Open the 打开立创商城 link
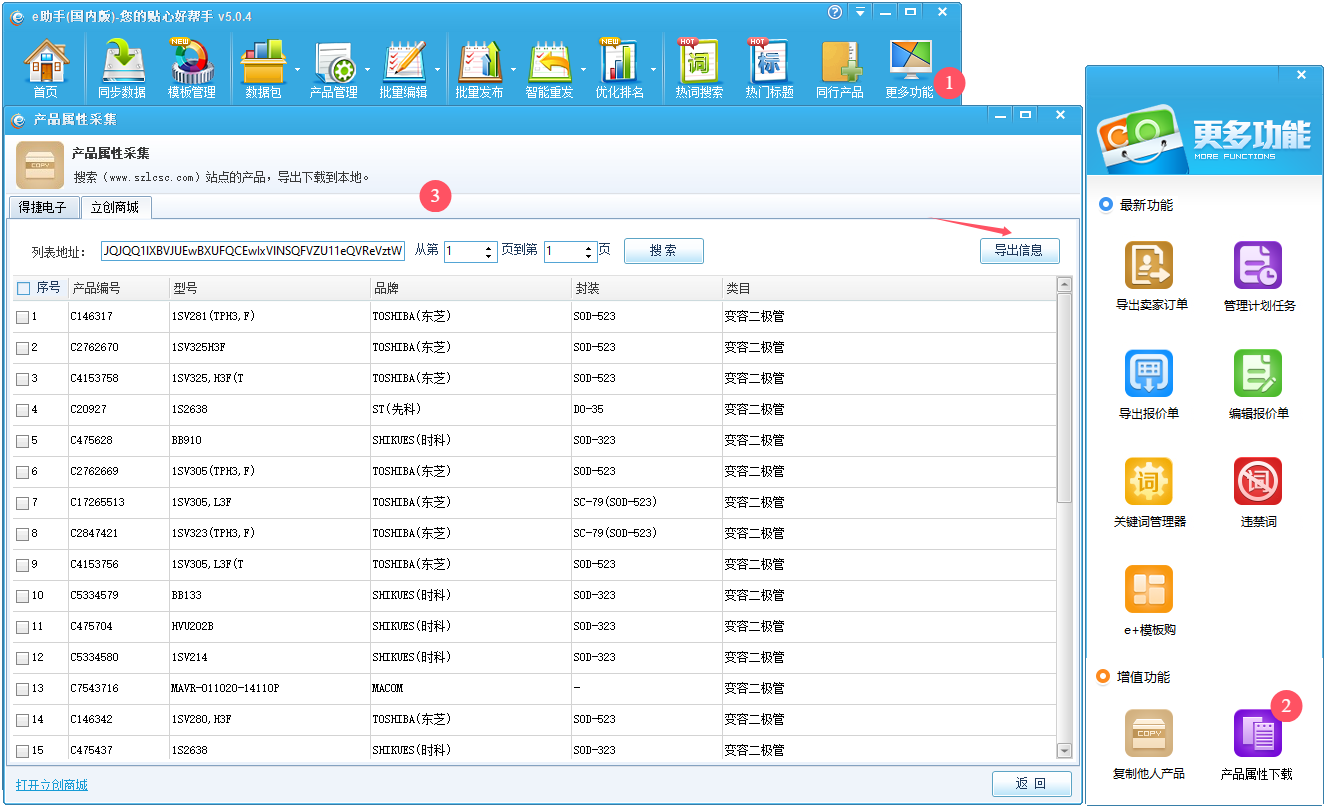This screenshot has width=1327, height=808. tap(52, 785)
